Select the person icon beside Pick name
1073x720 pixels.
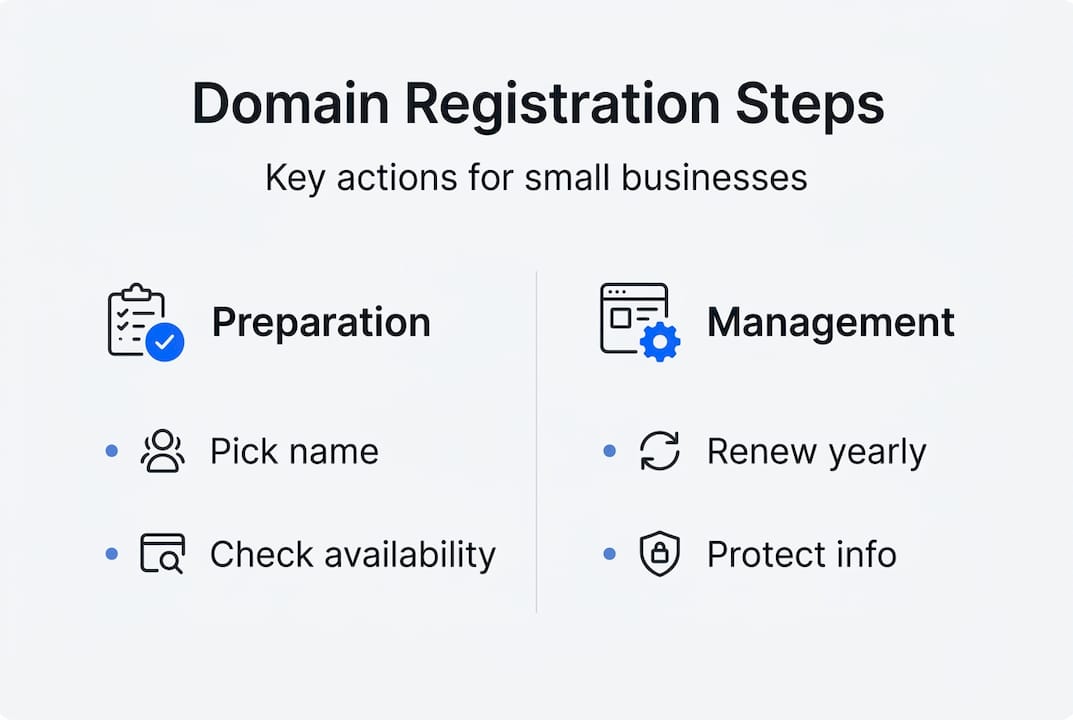click(x=162, y=451)
